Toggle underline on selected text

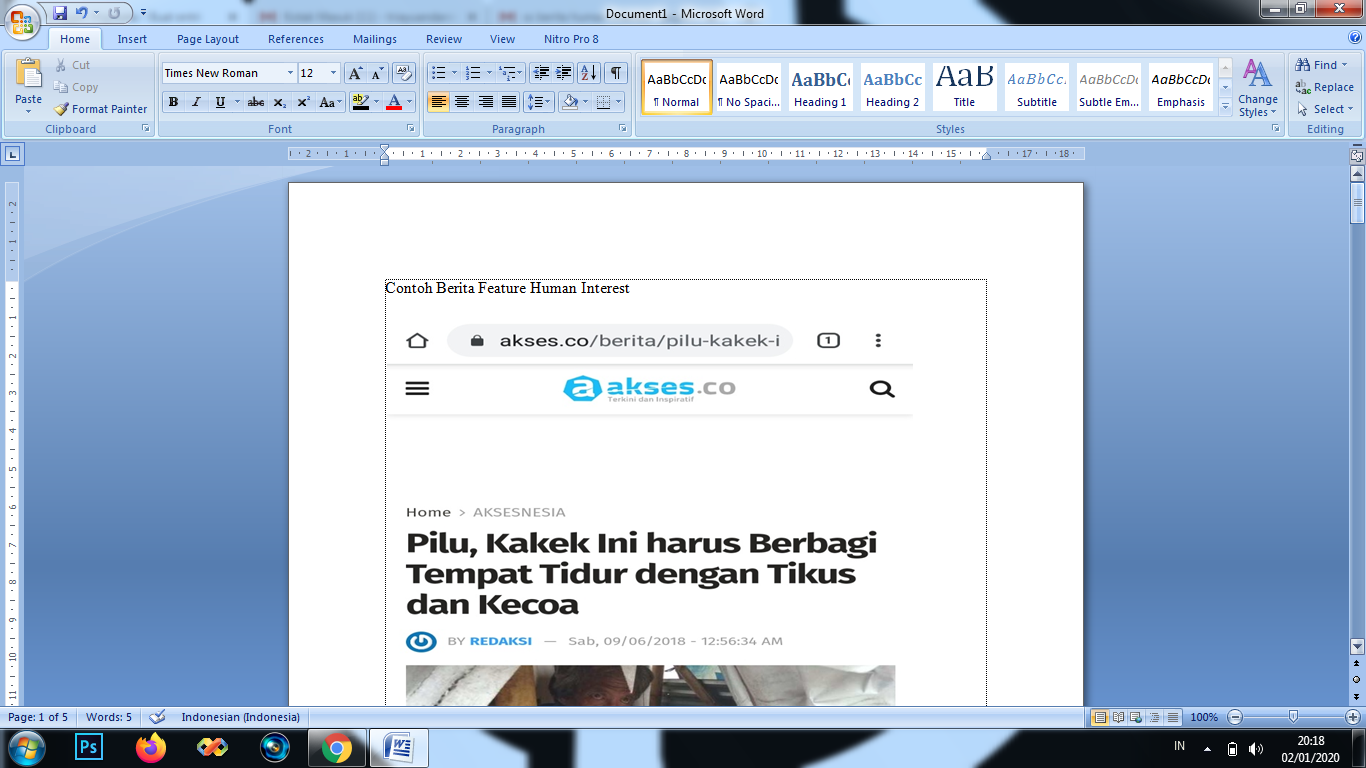pos(219,102)
